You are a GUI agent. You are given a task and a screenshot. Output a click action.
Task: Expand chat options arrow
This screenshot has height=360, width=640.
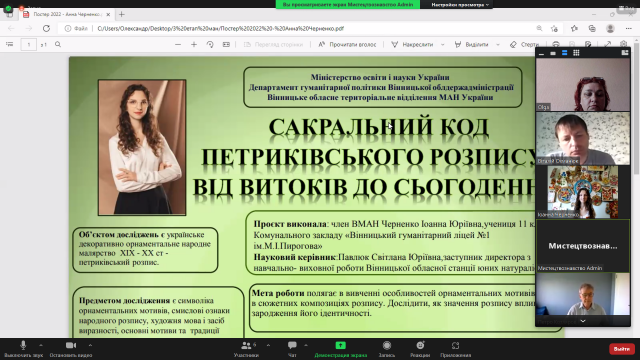pos(306,345)
